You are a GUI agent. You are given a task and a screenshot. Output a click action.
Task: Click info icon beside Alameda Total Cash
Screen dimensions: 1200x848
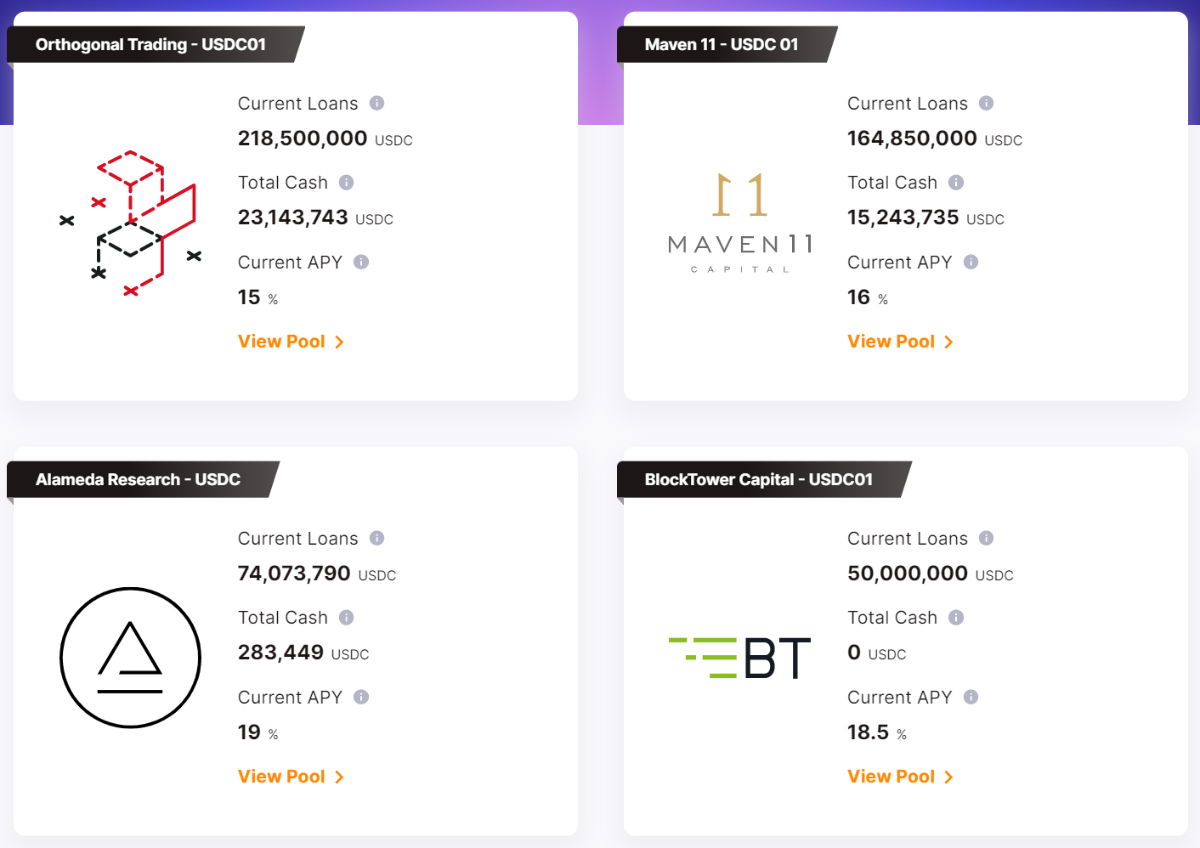(x=346, y=617)
